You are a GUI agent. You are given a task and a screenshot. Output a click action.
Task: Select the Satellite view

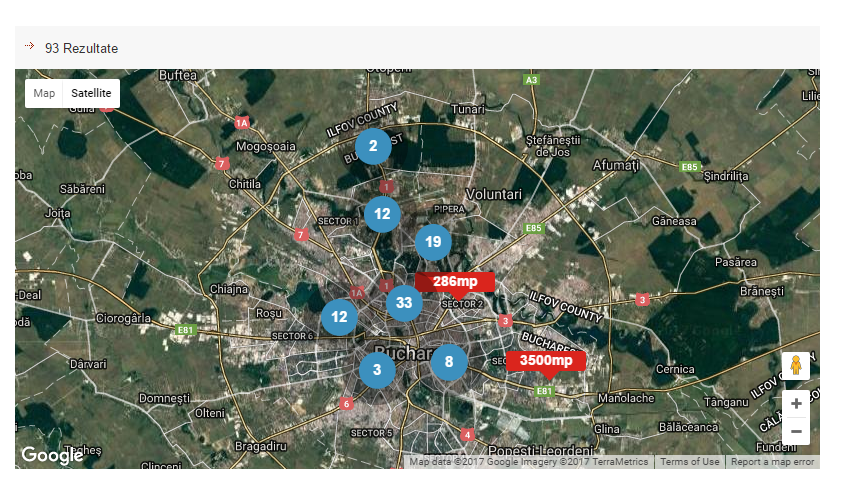click(x=91, y=93)
